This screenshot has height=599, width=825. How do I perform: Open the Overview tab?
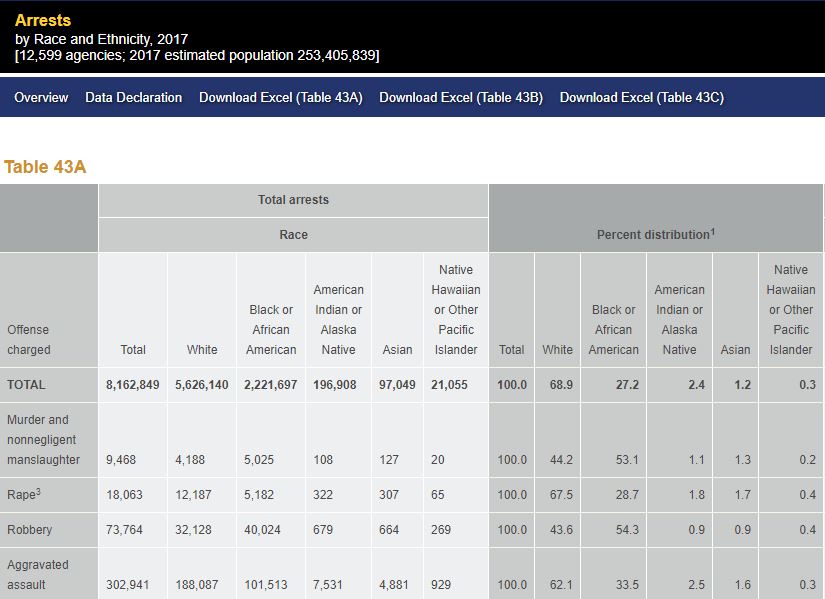pos(41,97)
